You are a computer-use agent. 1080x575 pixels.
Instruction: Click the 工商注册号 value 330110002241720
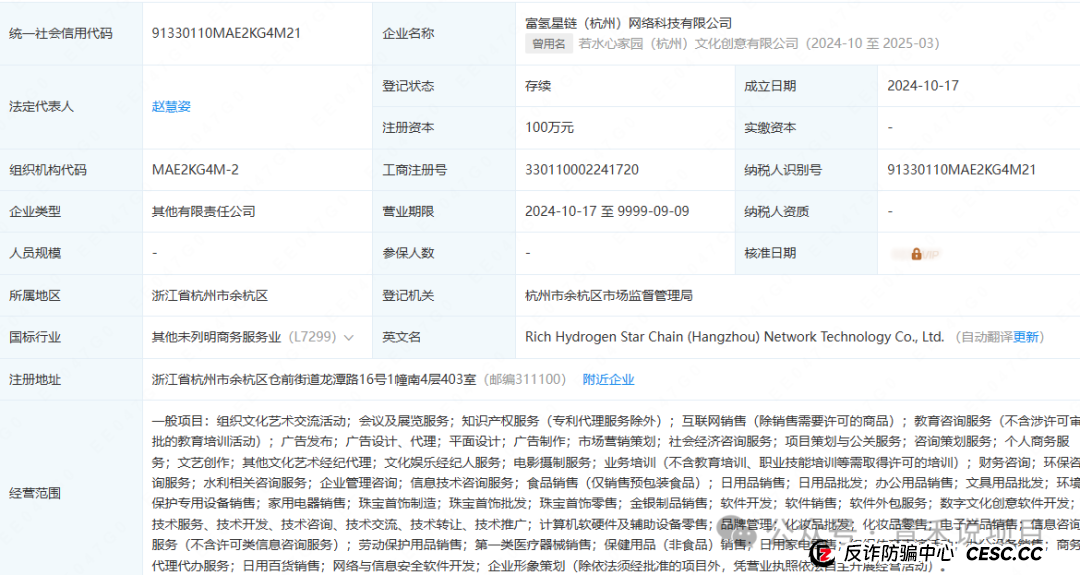click(581, 170)
